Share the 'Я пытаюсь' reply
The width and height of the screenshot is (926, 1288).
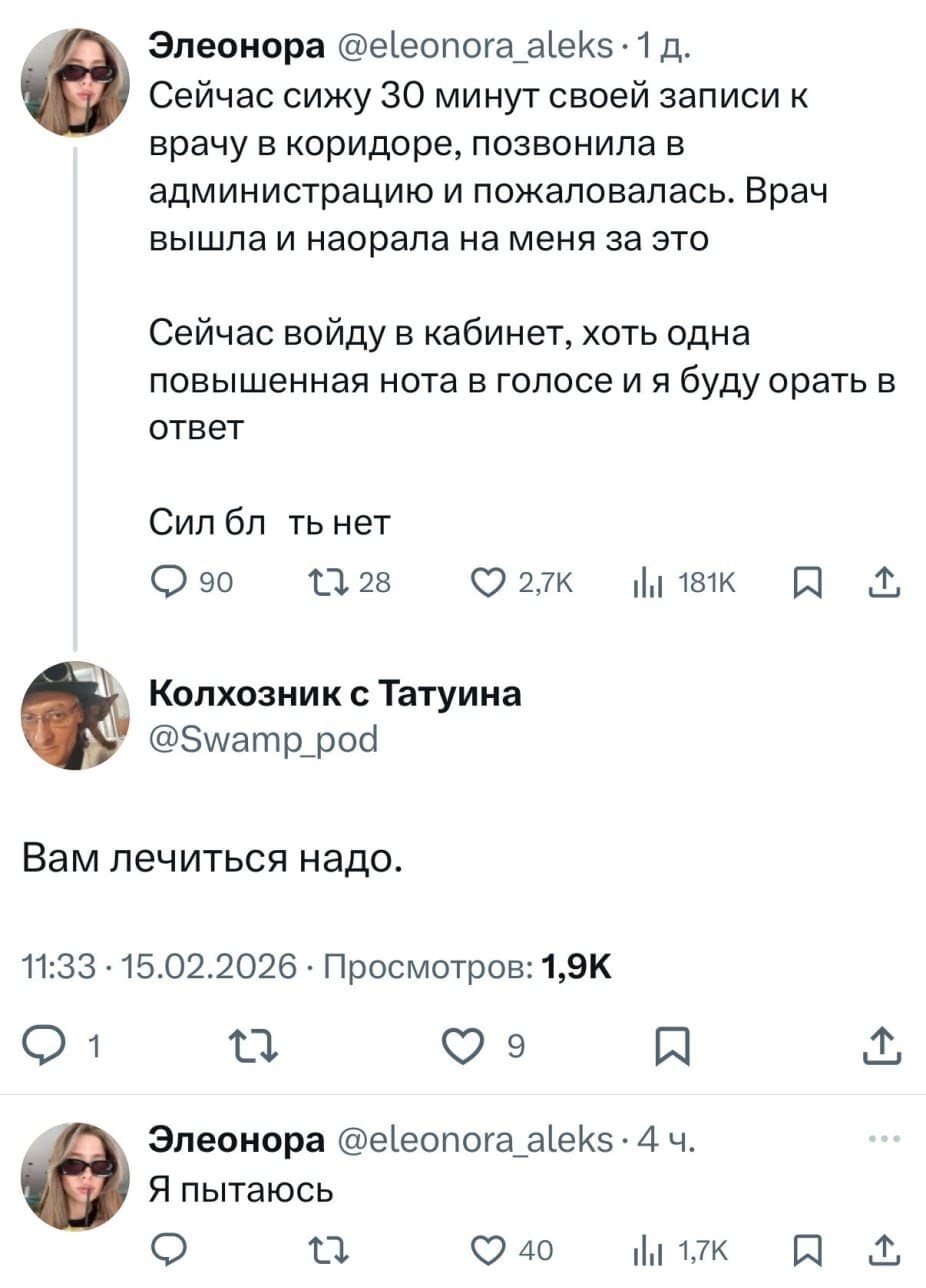point(884,1248)
